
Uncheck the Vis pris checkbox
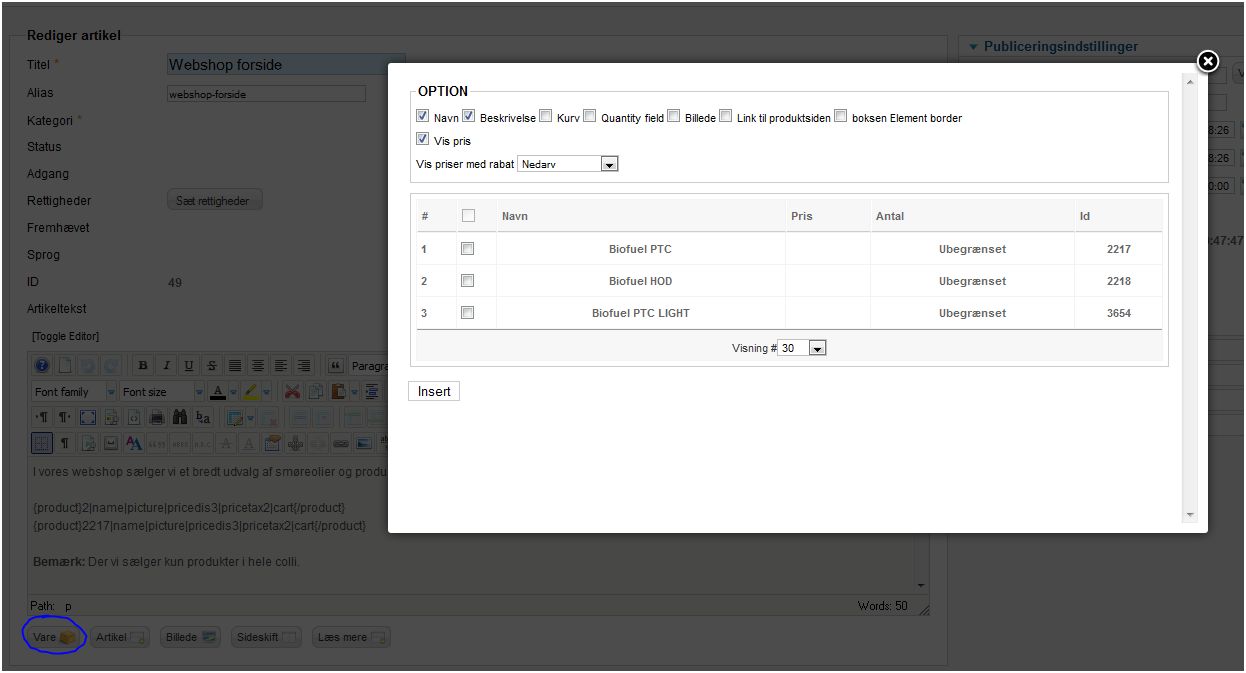tap(422, 139)
